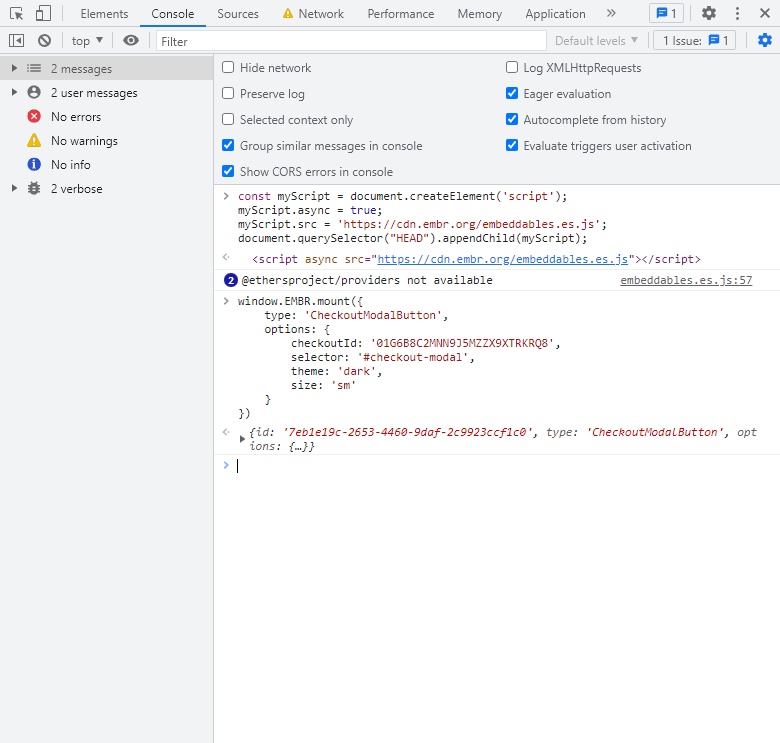Open the Application tab
780x743 pixels.
point(555,14)
